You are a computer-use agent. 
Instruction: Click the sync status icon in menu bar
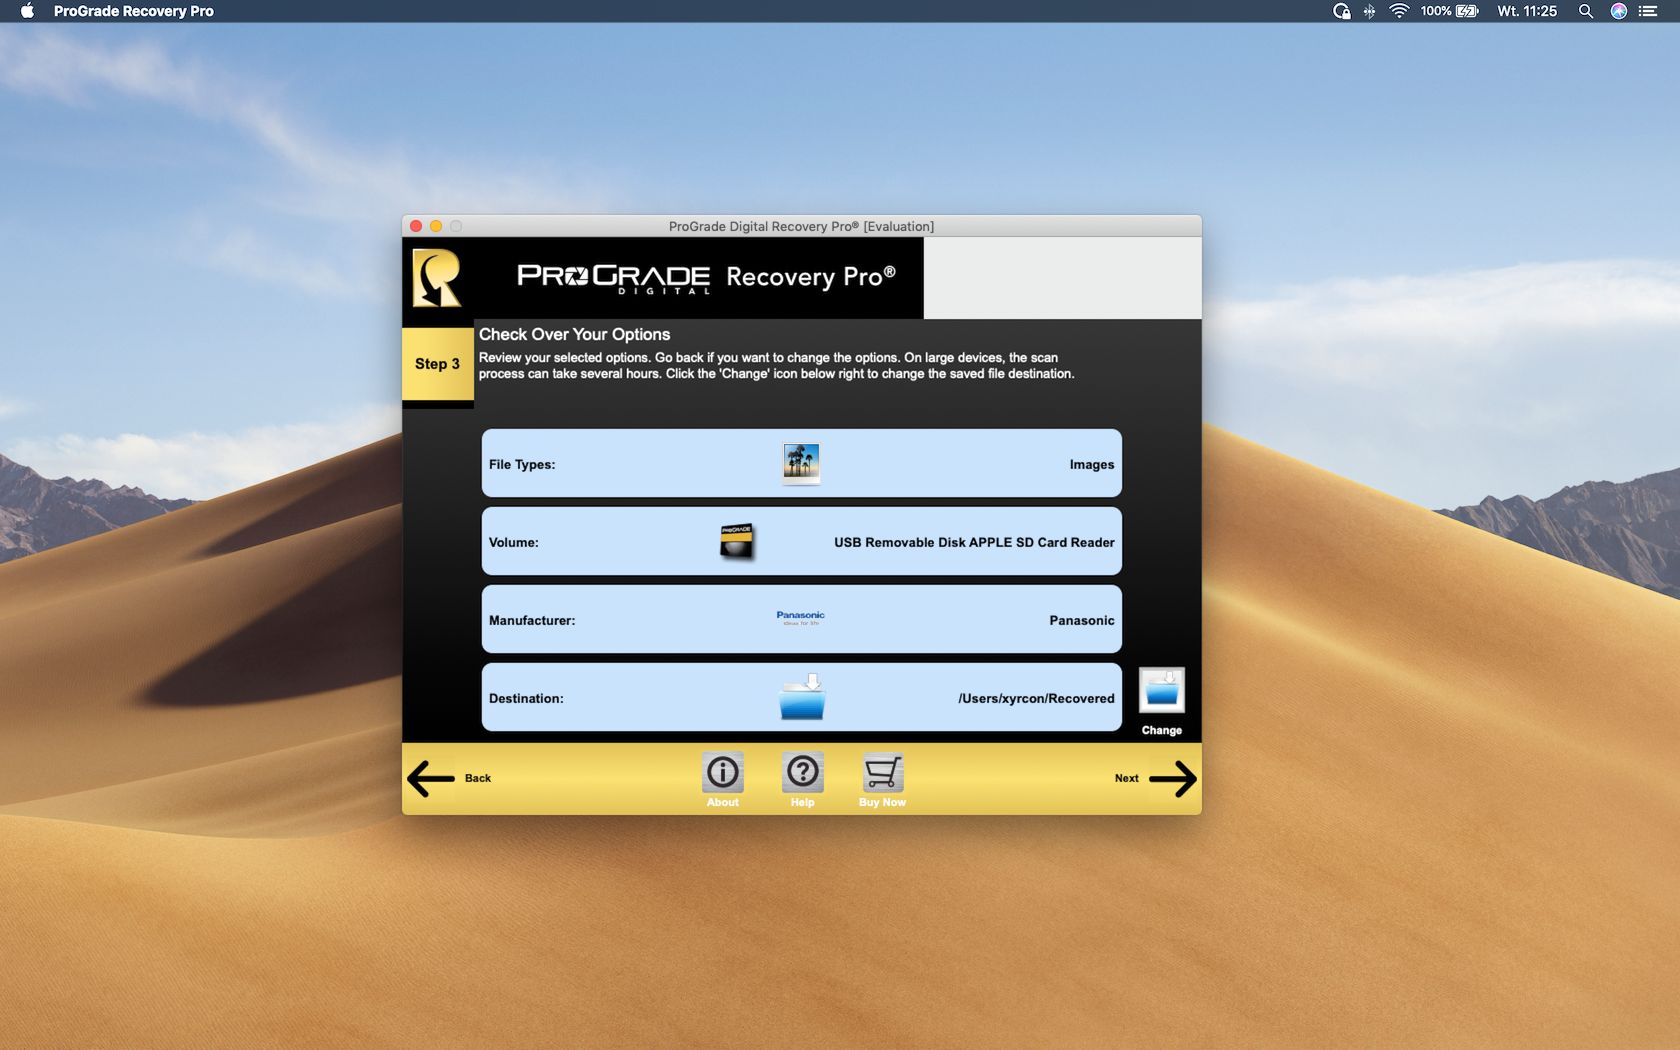point(1342,11)
